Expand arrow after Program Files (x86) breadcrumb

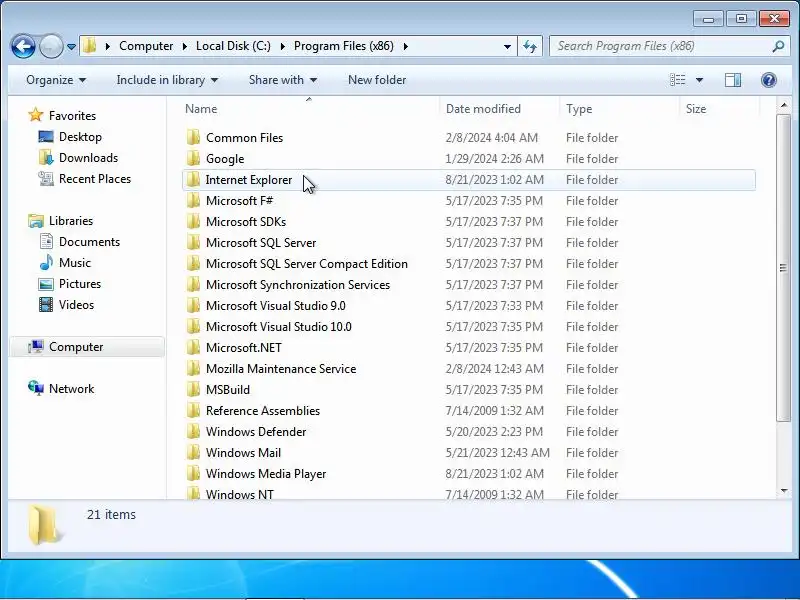point(406,46)
